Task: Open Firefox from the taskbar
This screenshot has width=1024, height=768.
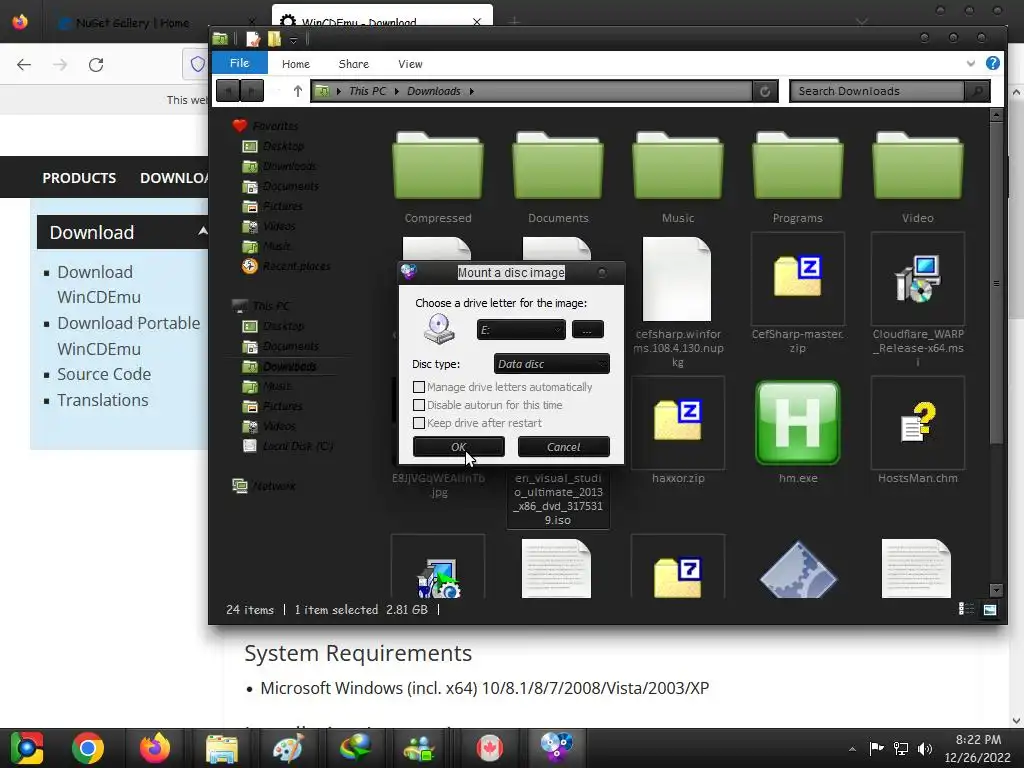Action: (x=155, y=748)
